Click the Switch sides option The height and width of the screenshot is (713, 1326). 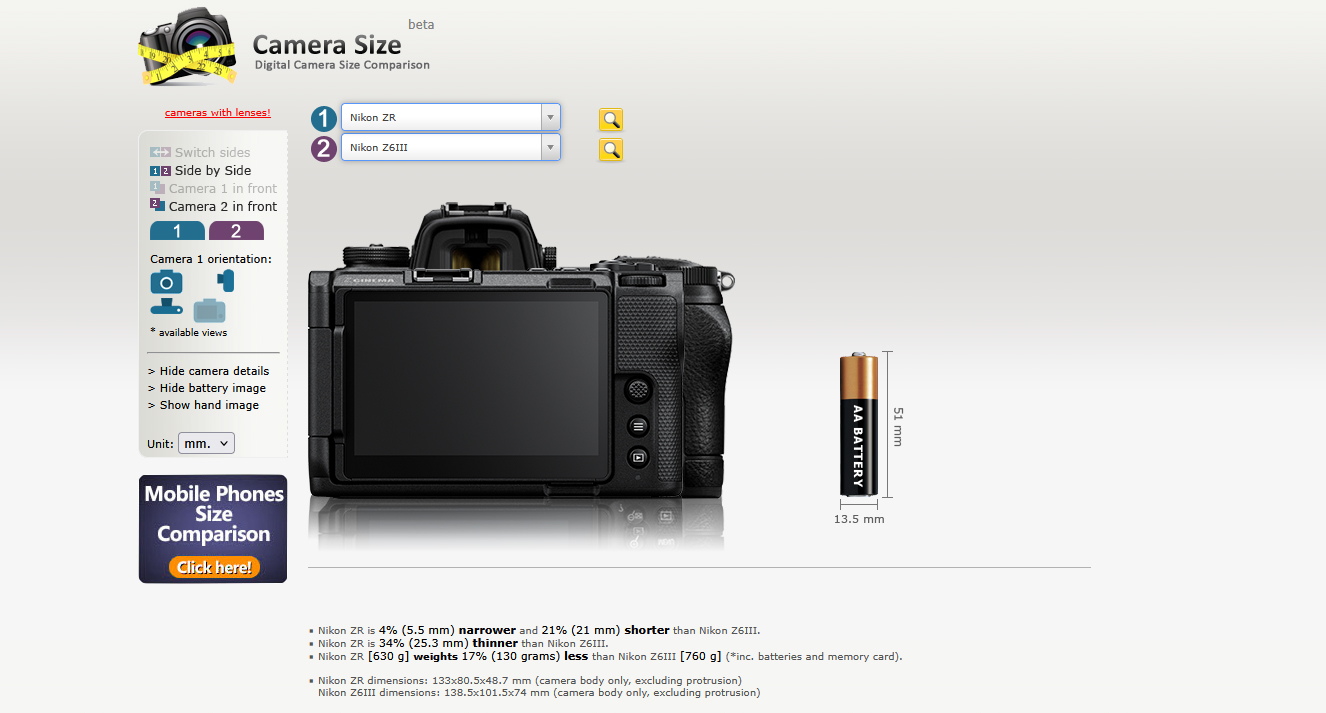click(x=200, y=152)
